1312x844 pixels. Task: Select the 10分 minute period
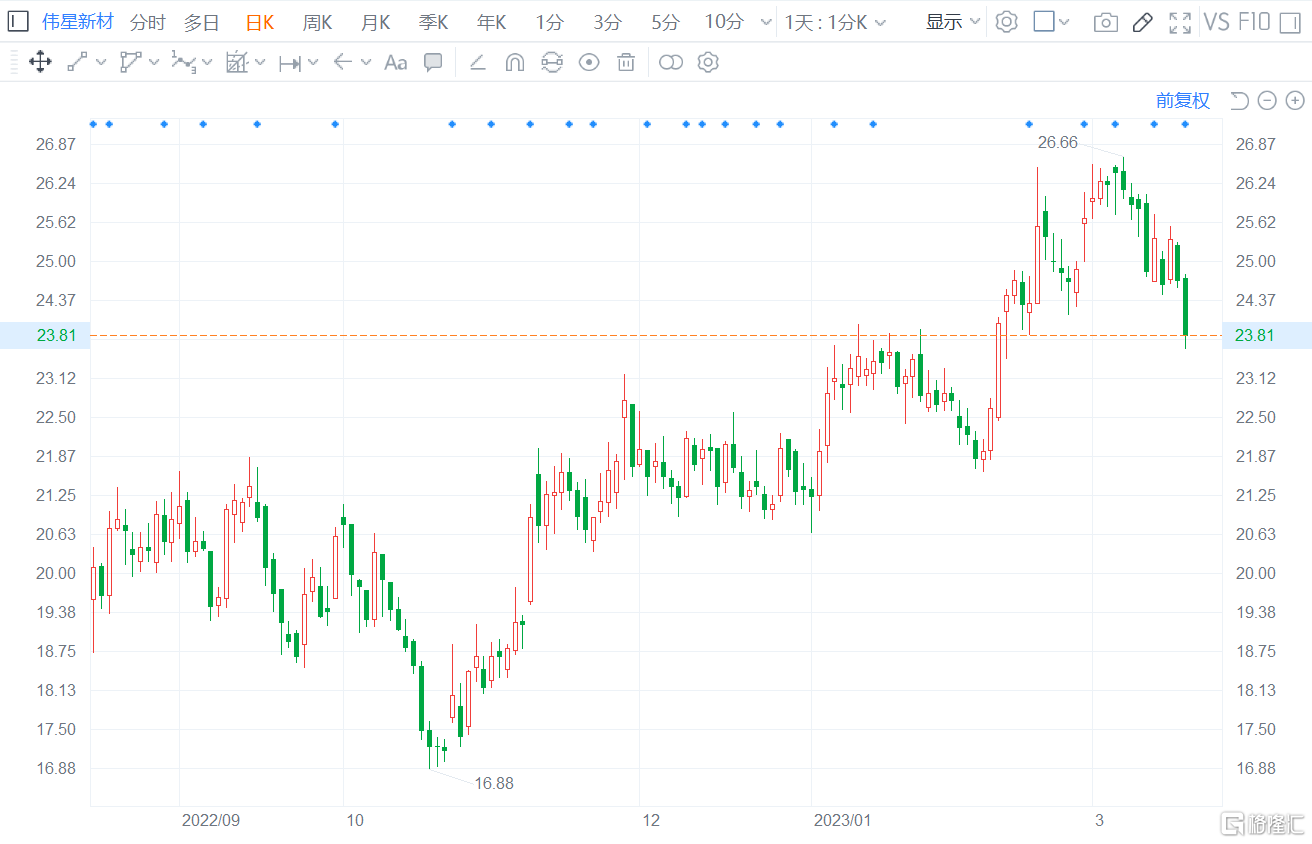724,22
